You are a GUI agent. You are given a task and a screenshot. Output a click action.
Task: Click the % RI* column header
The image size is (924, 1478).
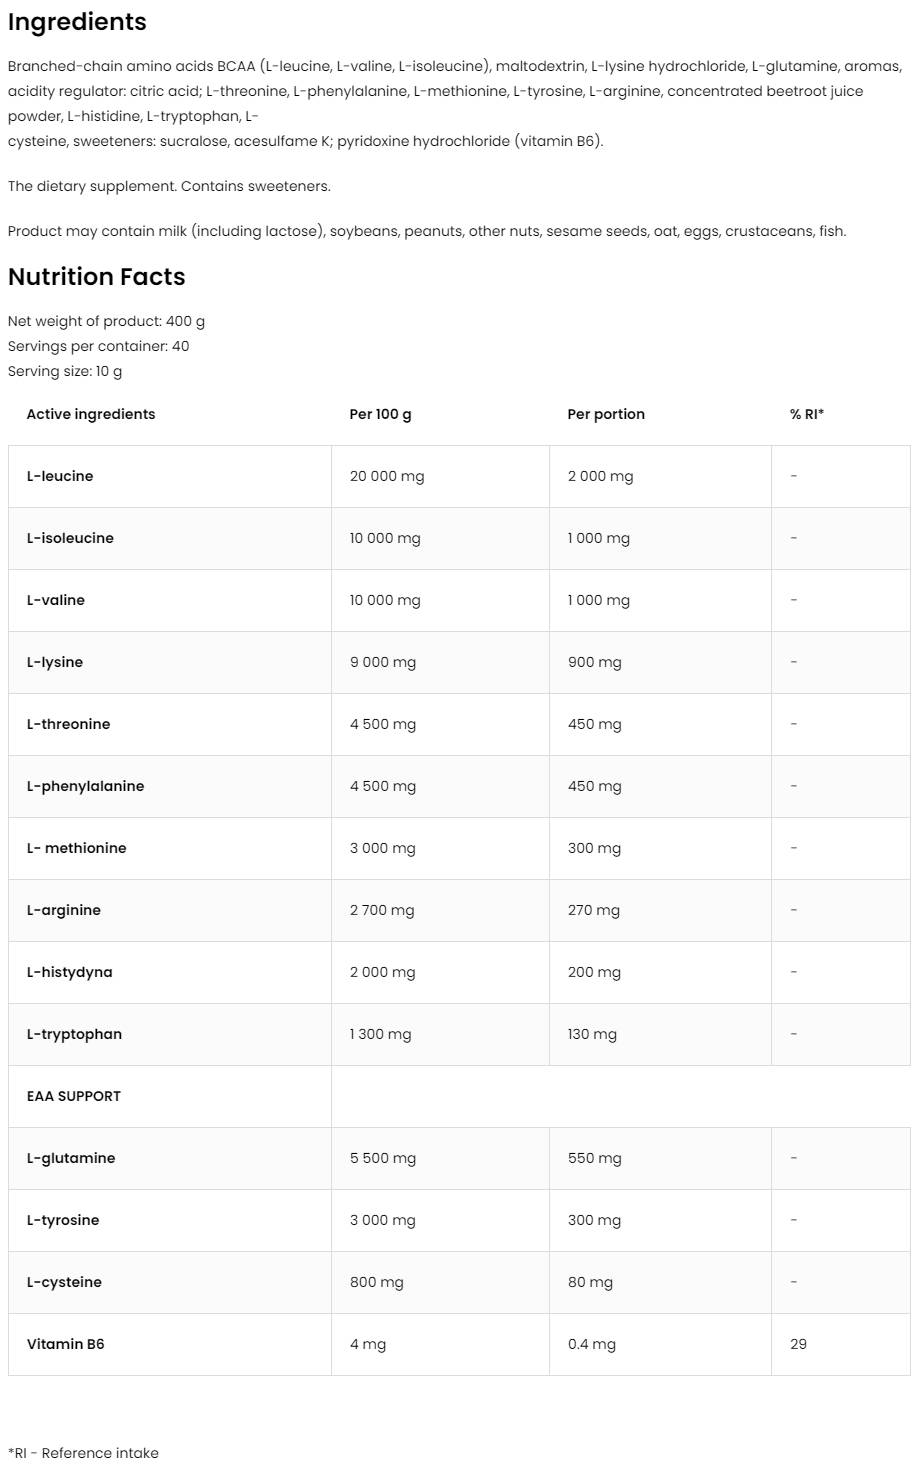point(807,414)
